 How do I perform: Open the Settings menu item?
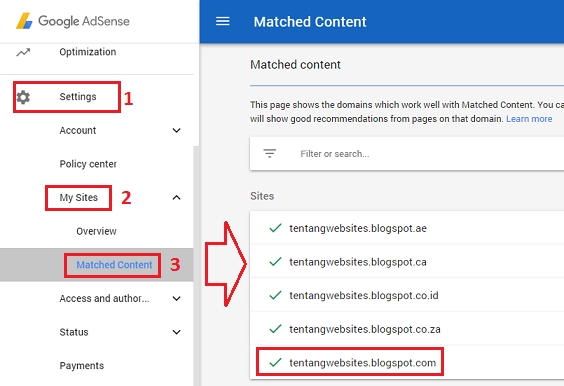pyautogui.click(x=78, y=97)
